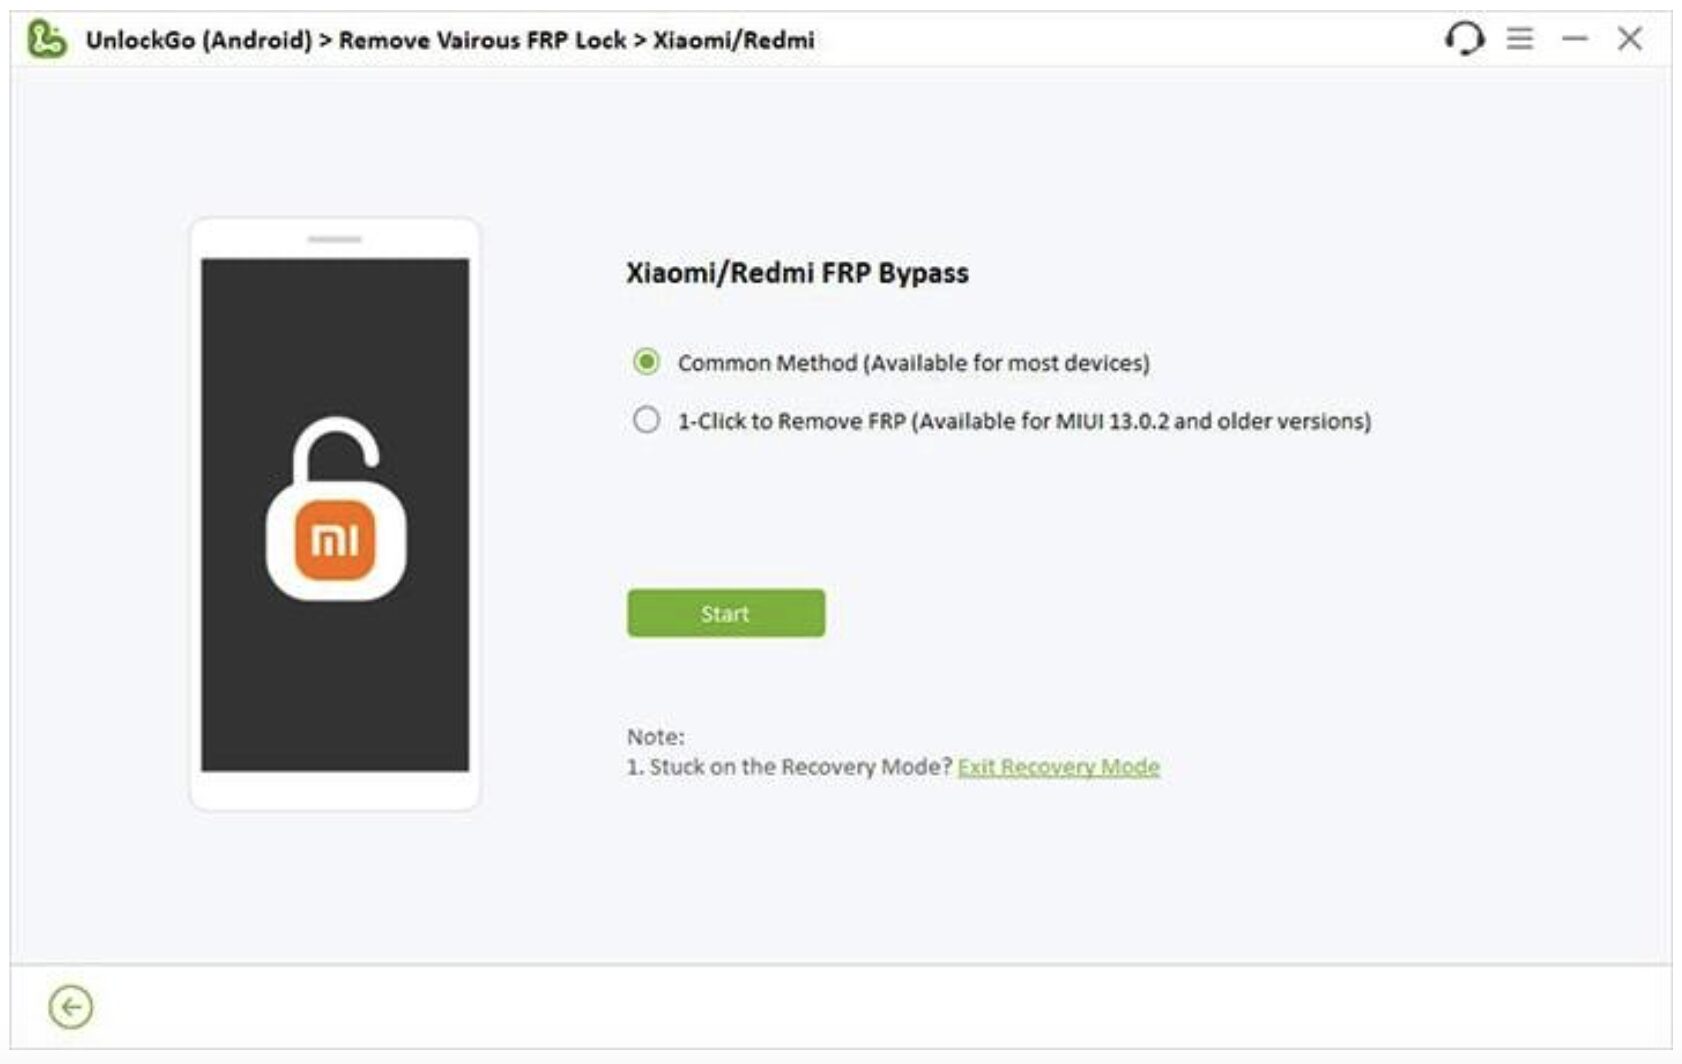Click the Xiaomi/Redmi FRP Bypass heading
The width and height of the screenshot is (1682, 1064).
797,273
